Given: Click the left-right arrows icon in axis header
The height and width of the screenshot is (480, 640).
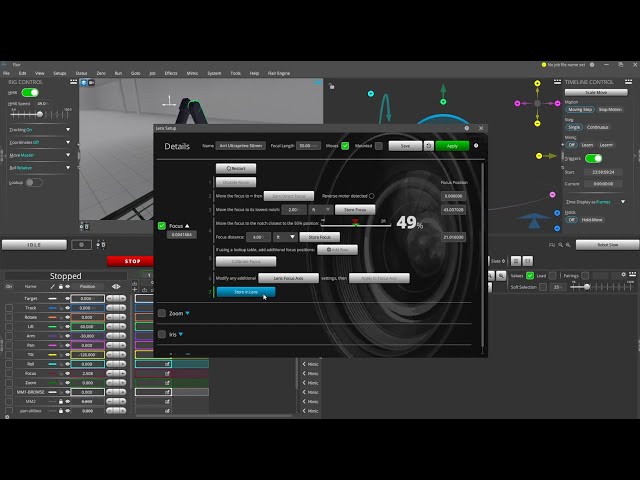Looking at the screenshot, I should [x=116, y=287].
